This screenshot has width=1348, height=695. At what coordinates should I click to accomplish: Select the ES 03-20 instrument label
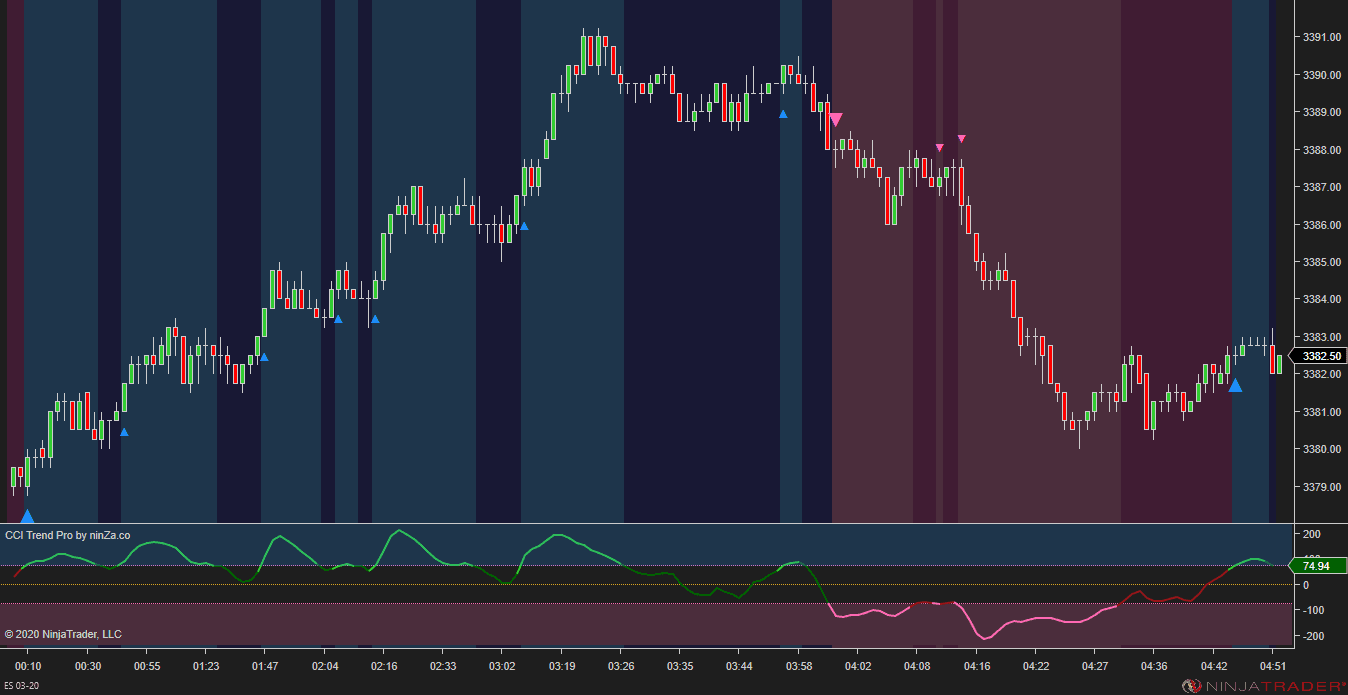pos(21,685)
